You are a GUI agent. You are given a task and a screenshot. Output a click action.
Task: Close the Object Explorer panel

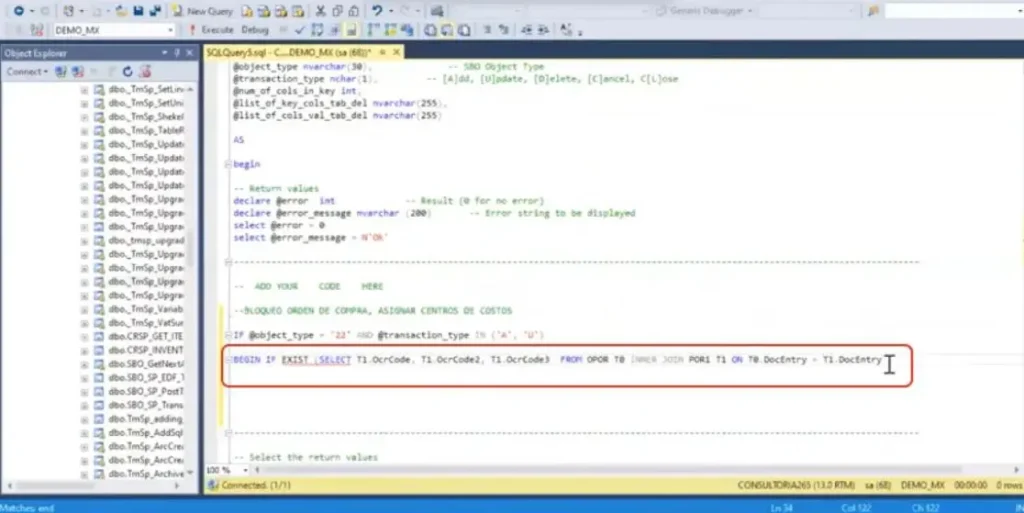189,53
